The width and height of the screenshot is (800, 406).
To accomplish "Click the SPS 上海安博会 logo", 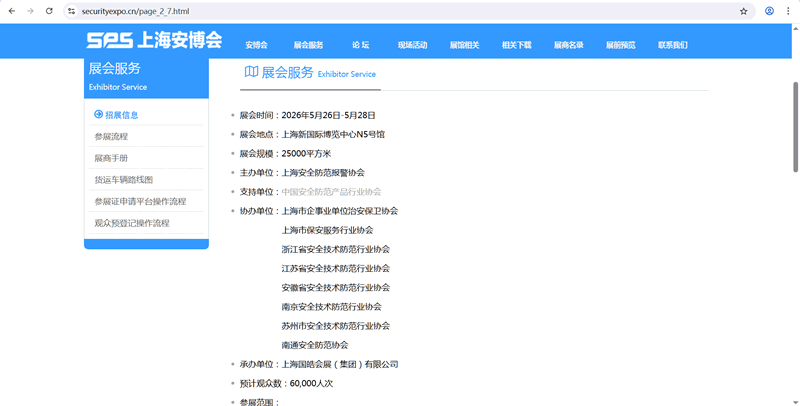I will click(x=154, y=41).
